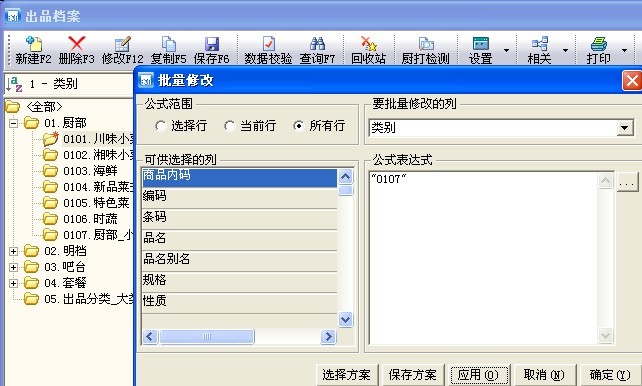Viewport: 642px width, 386px height.
Task: Select the 所有行 radio button
Action: (x=298, y=126)
